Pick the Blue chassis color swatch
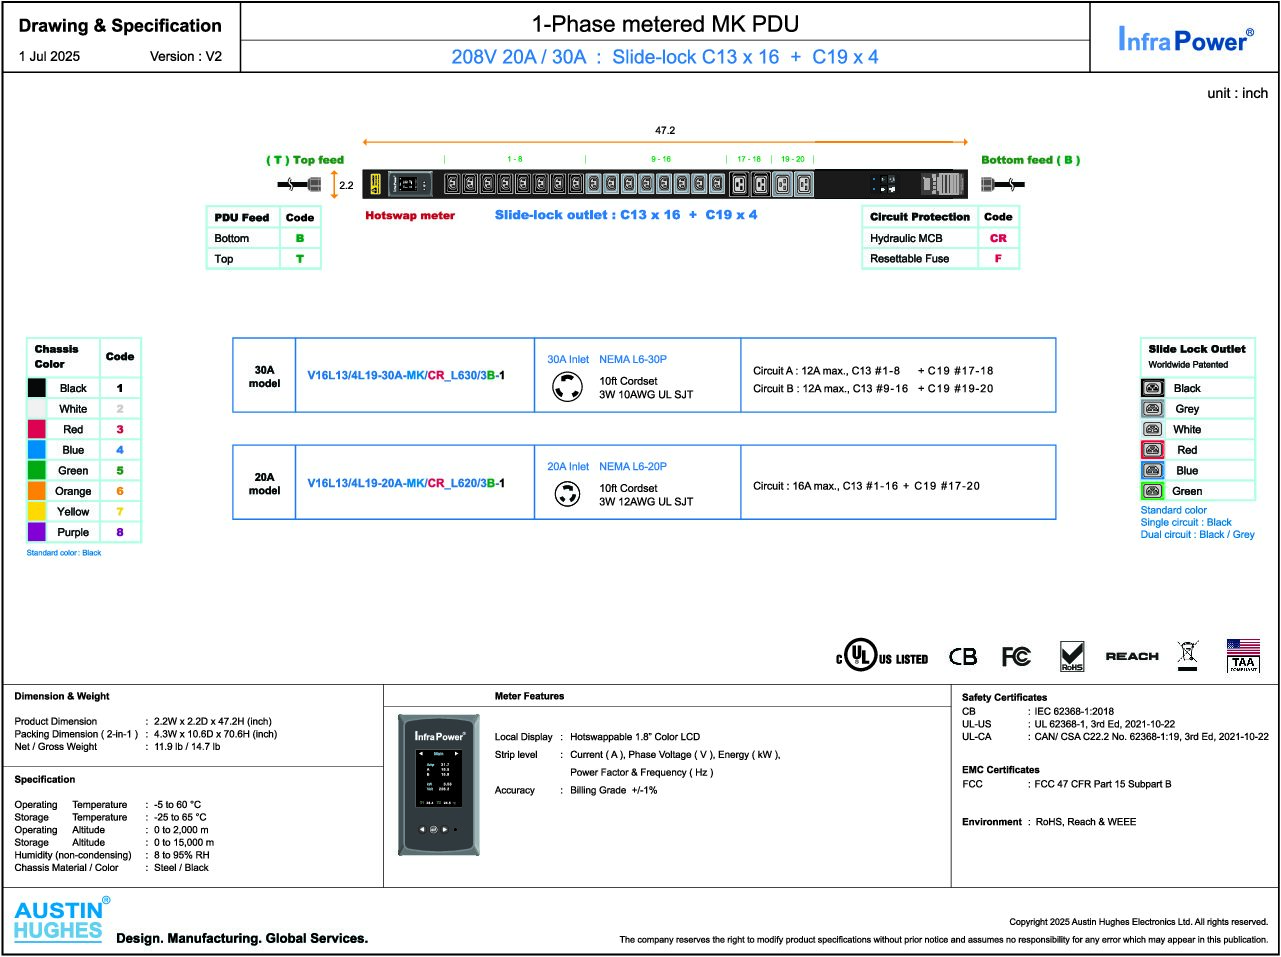The image size is (1281, 957). click(37, 450)
